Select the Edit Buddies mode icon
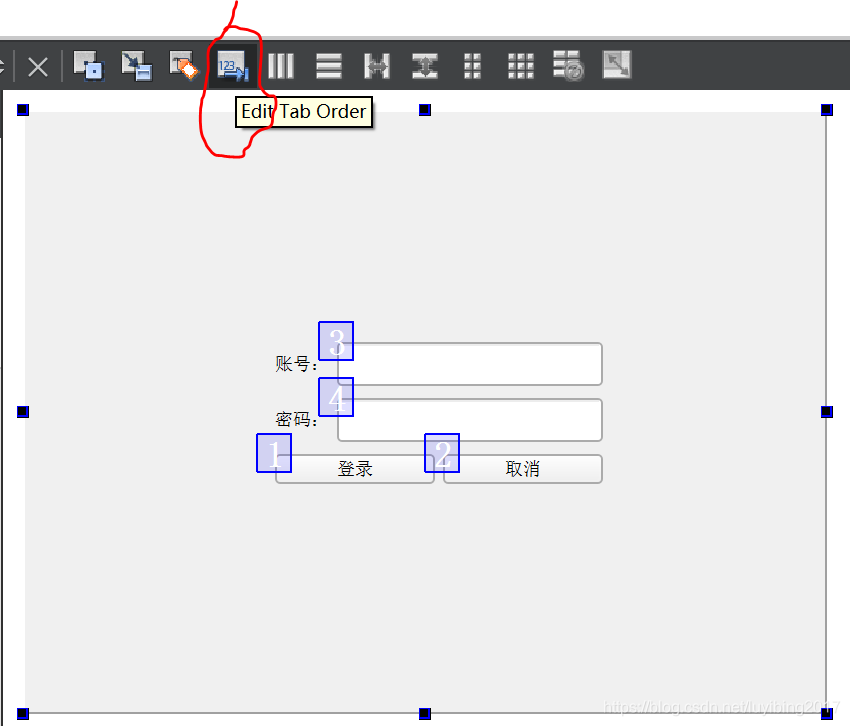The height and width of the screenshot is (726, 850). click(x=184, y=66)
